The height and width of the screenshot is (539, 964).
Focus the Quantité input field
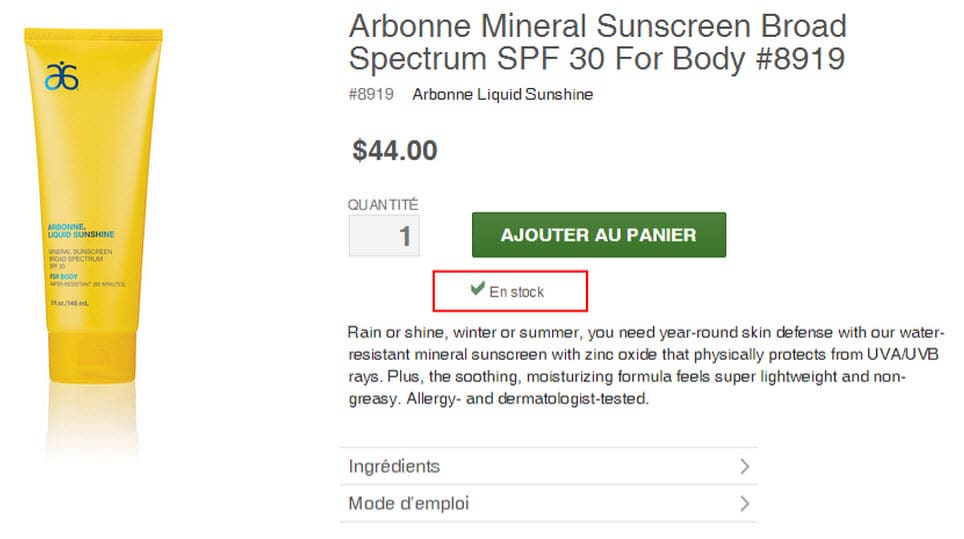point(384,236)
